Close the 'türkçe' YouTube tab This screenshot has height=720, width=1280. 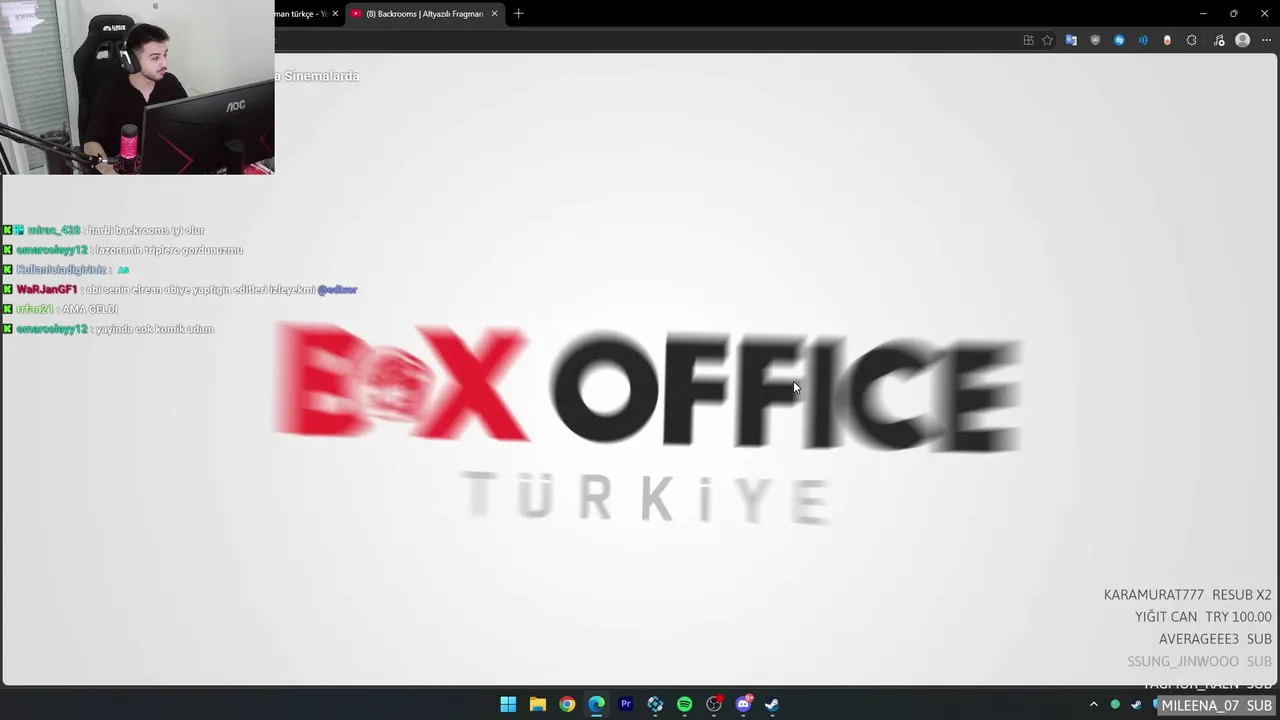click(x=335, y=14)
